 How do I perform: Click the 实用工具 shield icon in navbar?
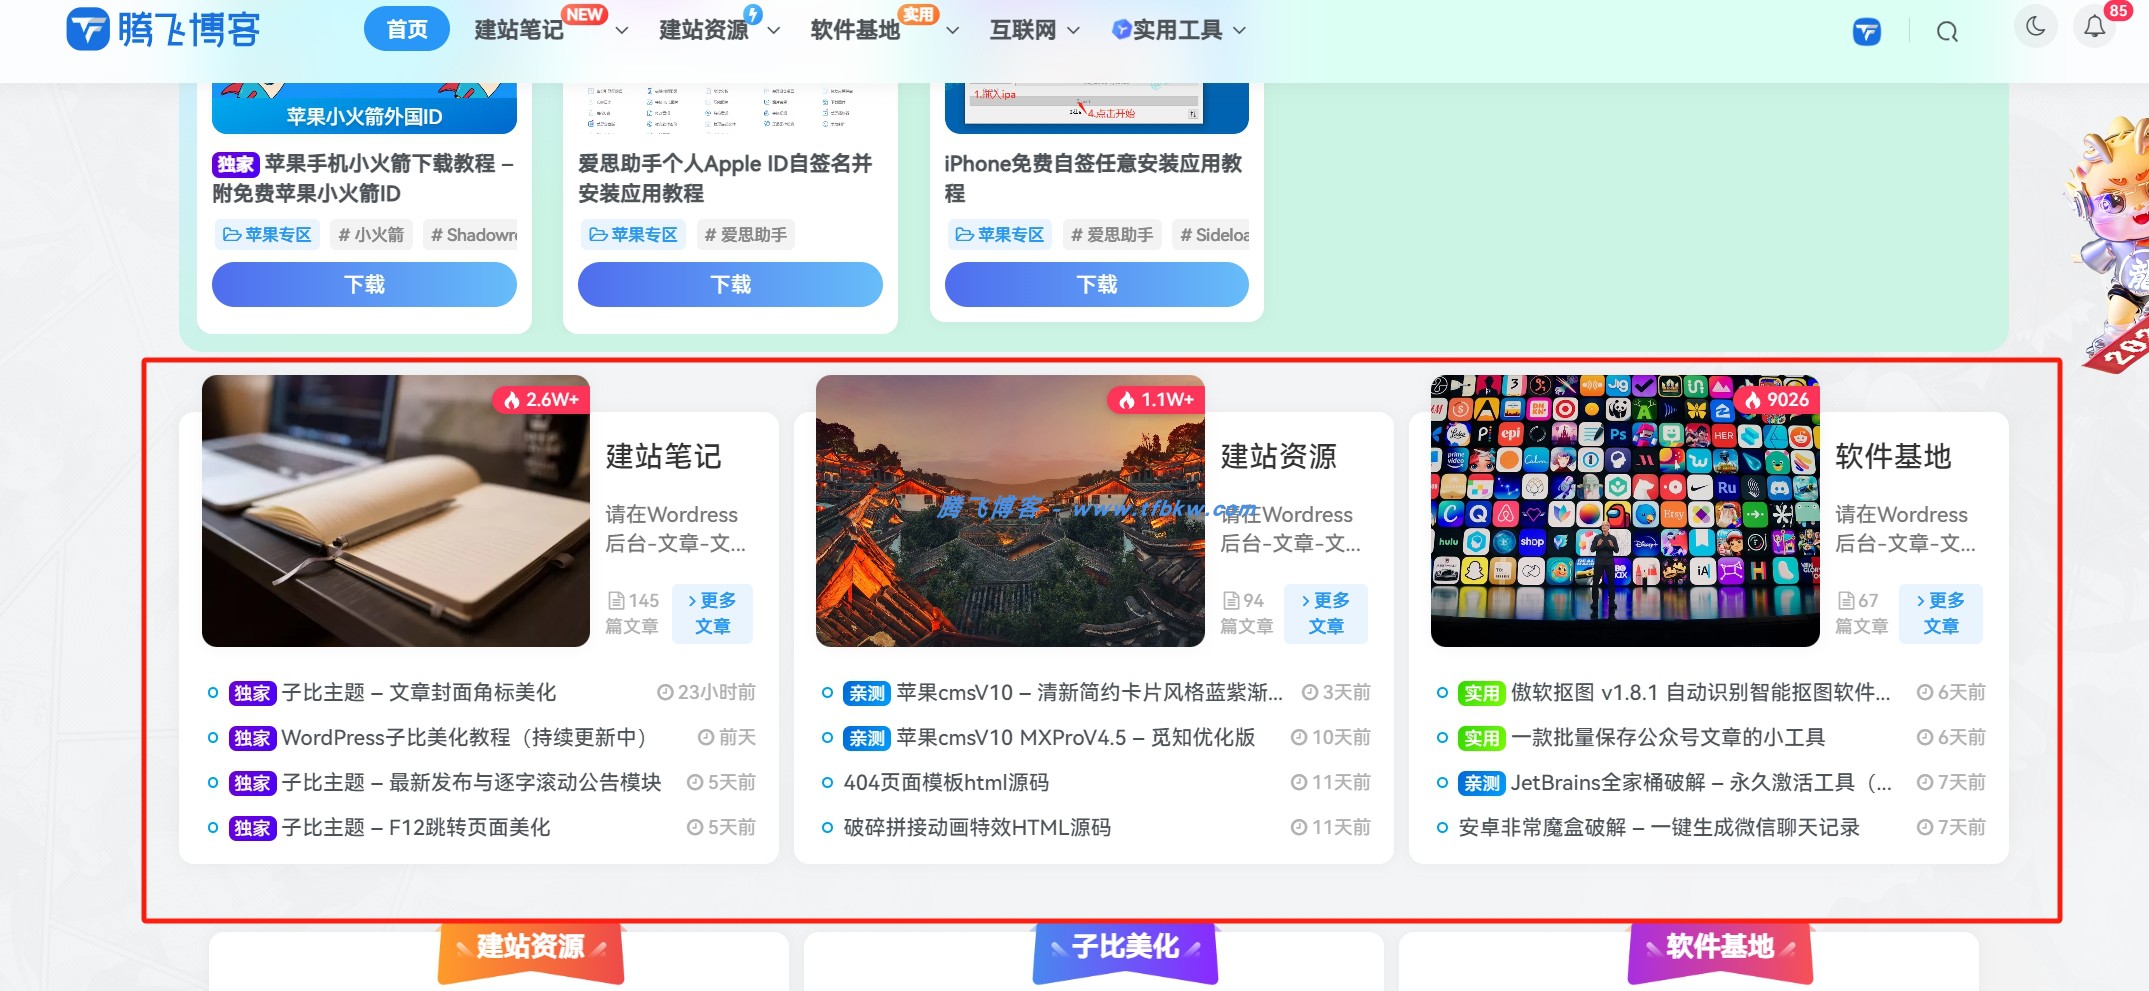point(1122,29)
